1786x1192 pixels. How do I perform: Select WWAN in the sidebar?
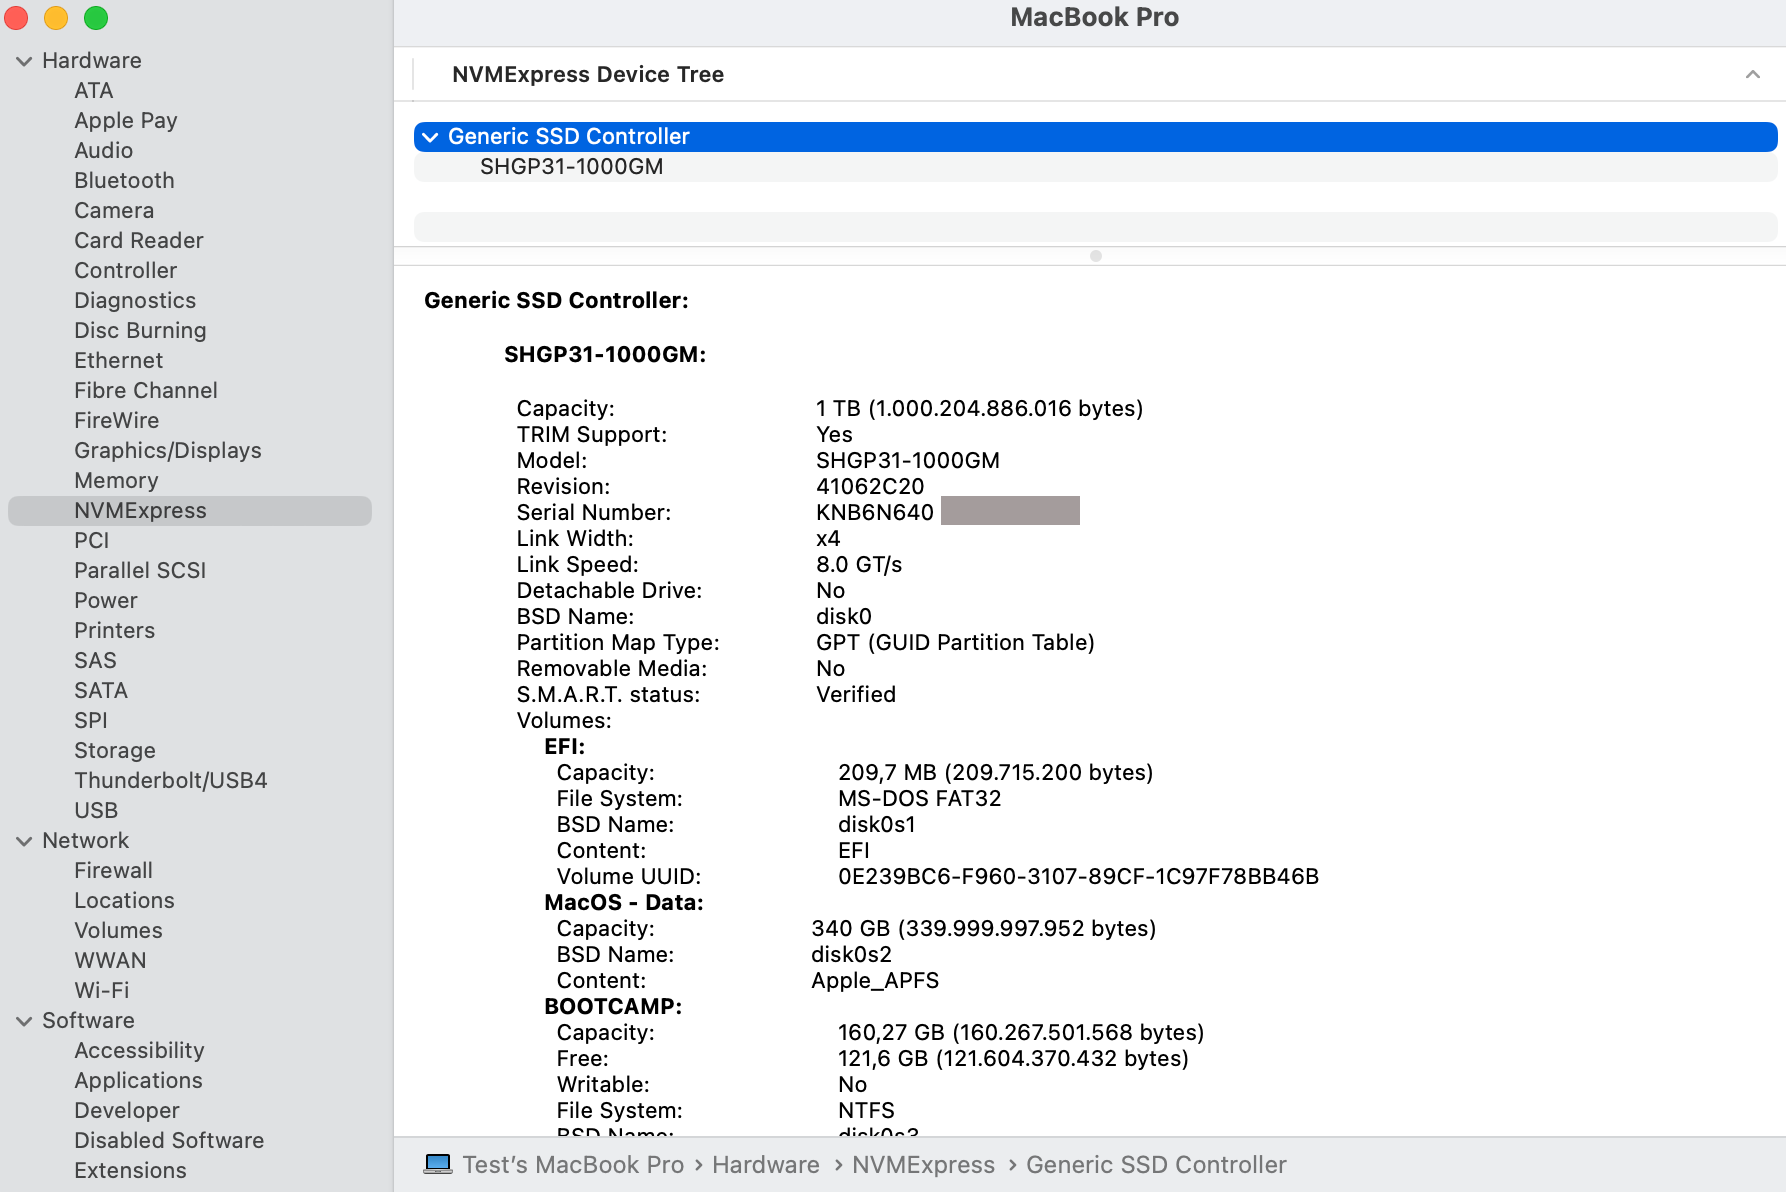110,961
